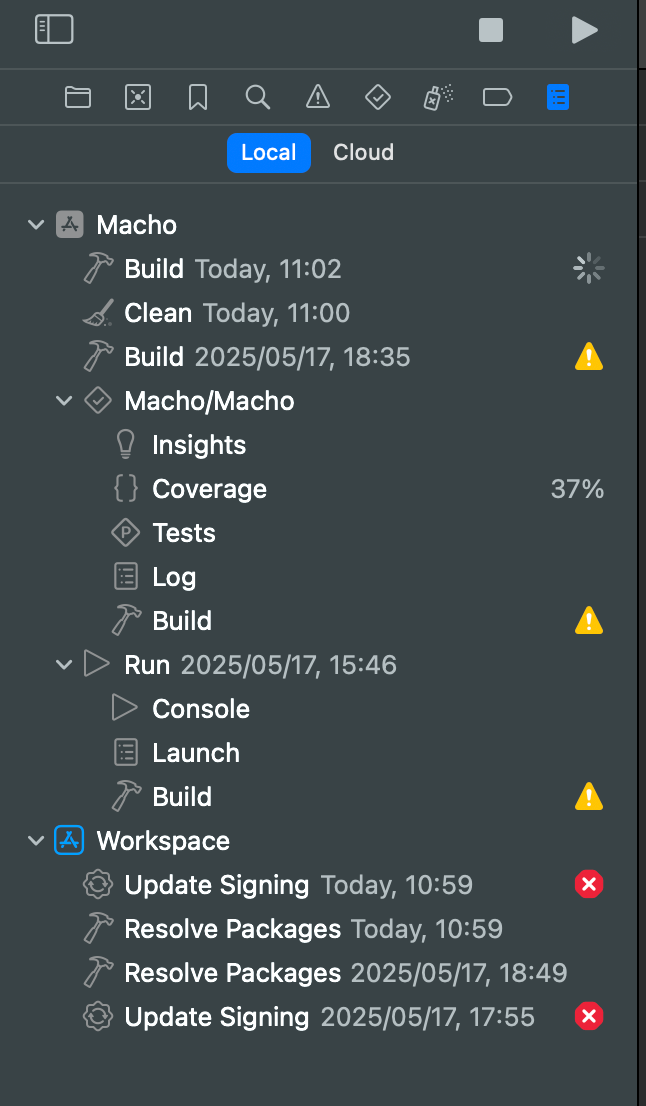Click the error badge on today's Update Signing
This screenshot has height=1106, width=646.
[589, 885]
